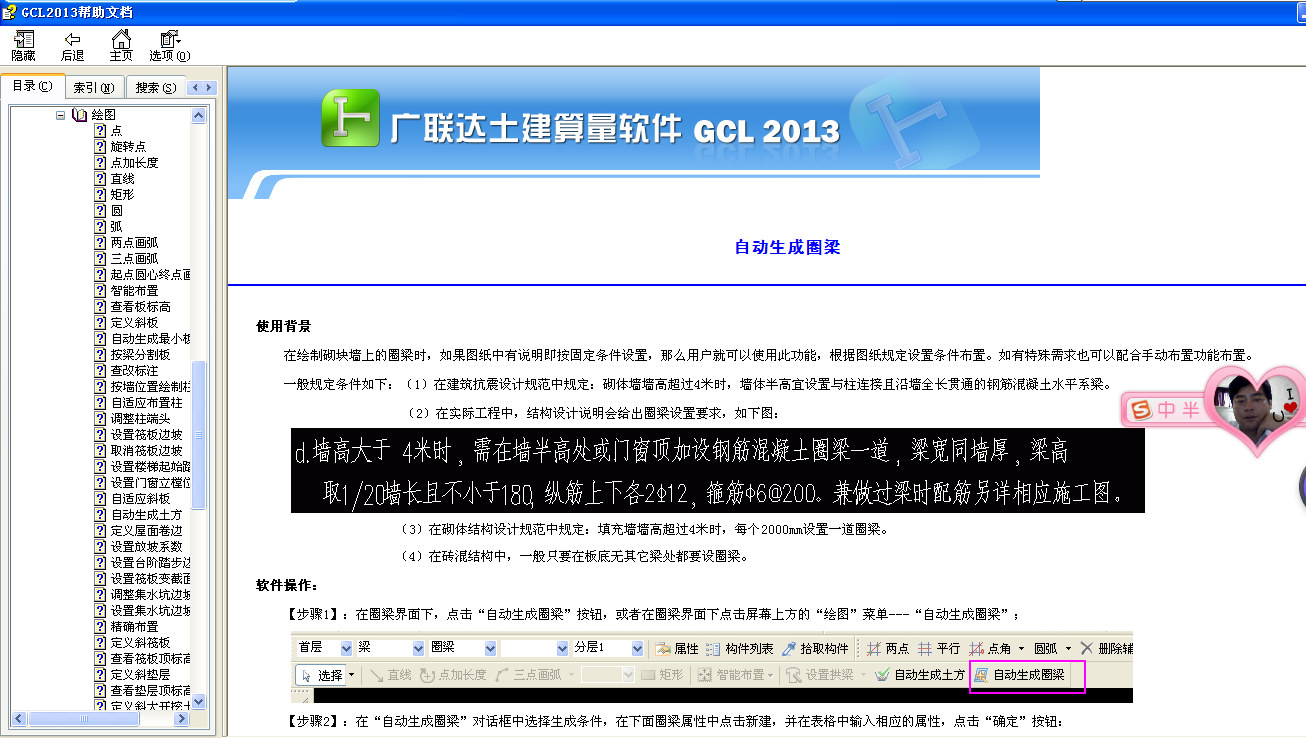Open the 点 help topic
1306x738 pixels.
click(x=116, y=131)
